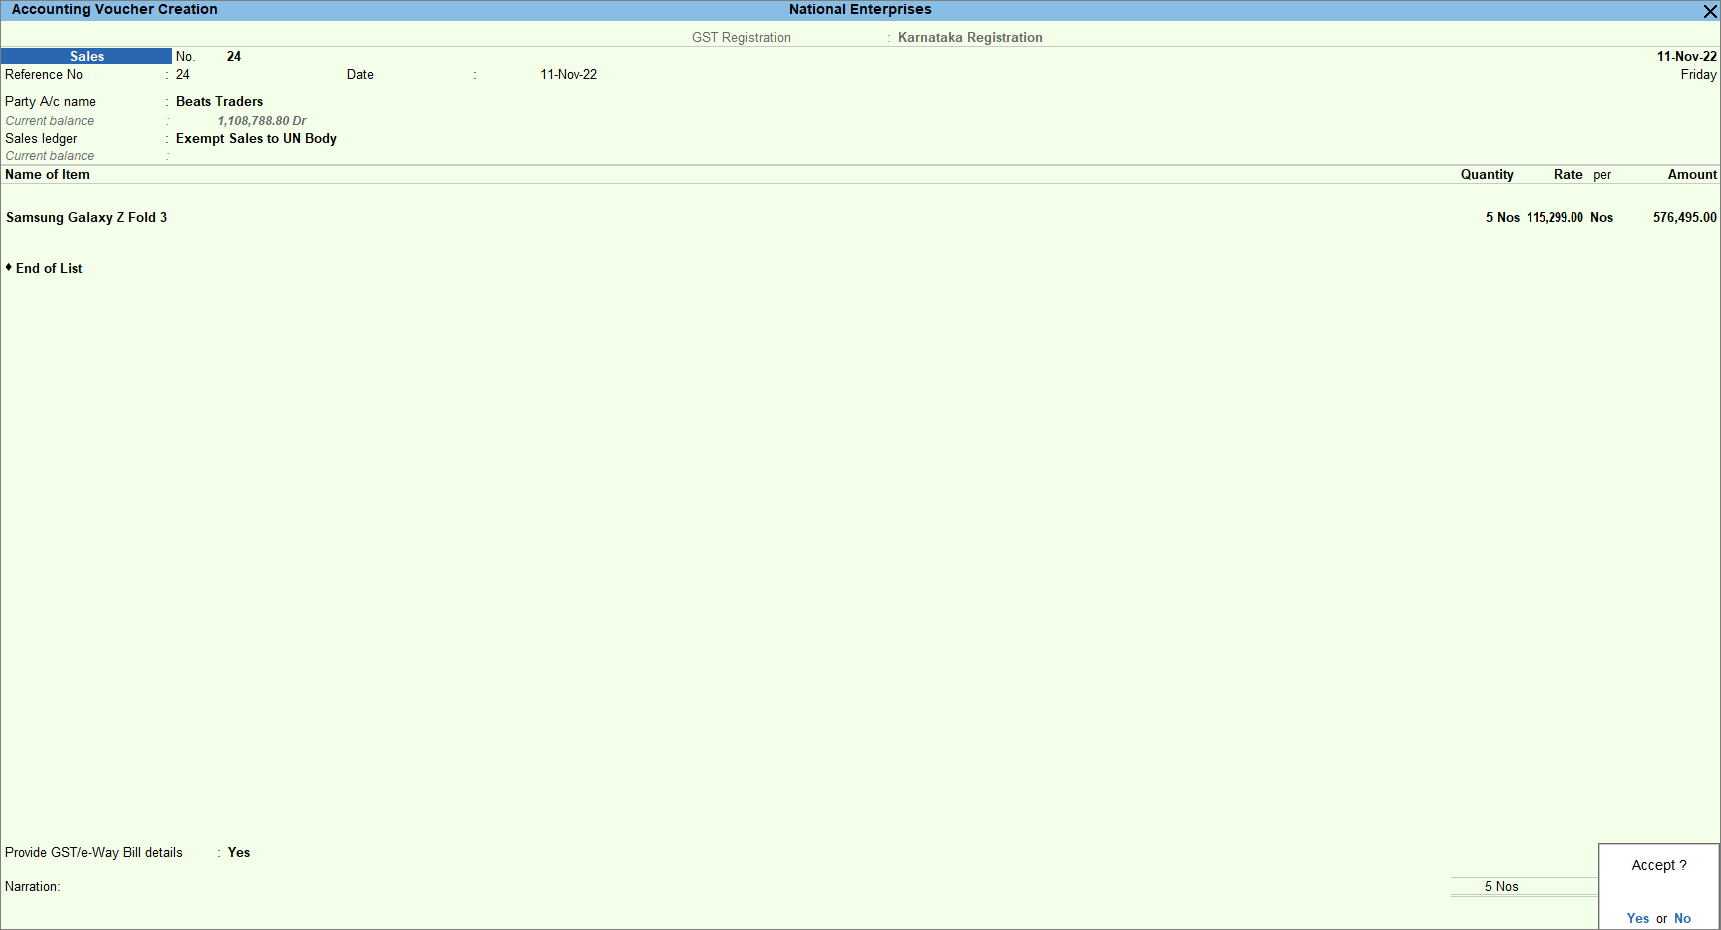Viewport: 1721px width, 930px height.
Task: Select the Amount column header
Action: (1692, 174)
